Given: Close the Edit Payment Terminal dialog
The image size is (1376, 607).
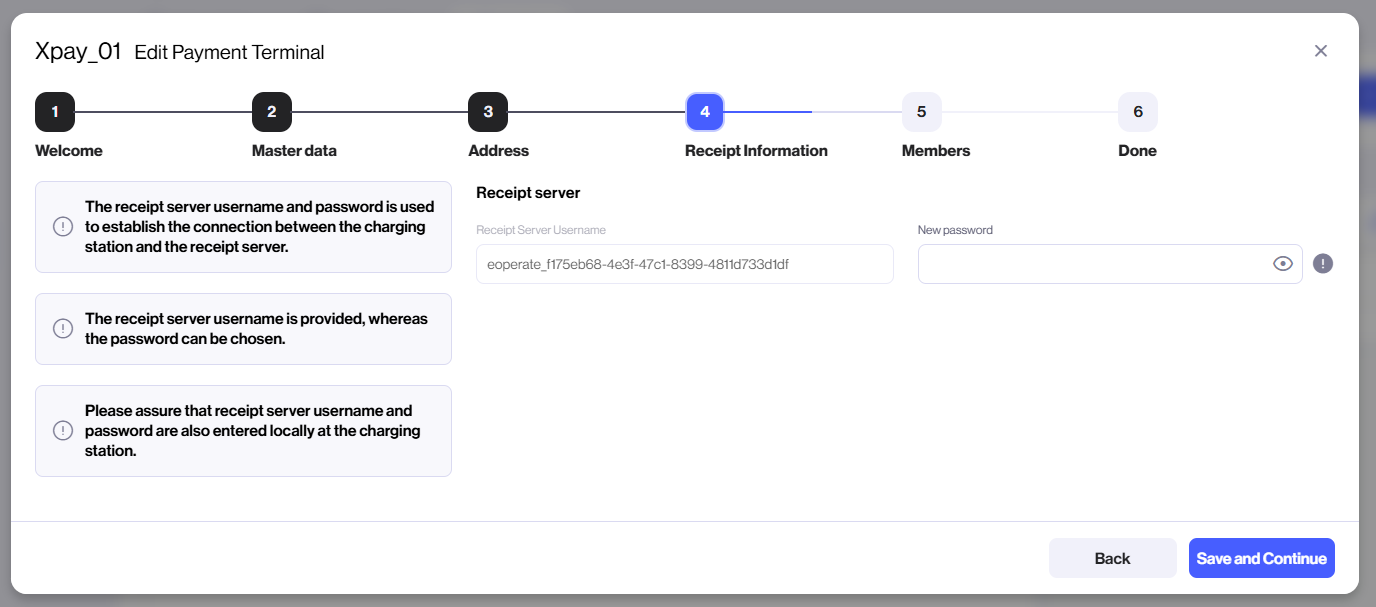Looking at the screenshot, I should [1321, 51].
